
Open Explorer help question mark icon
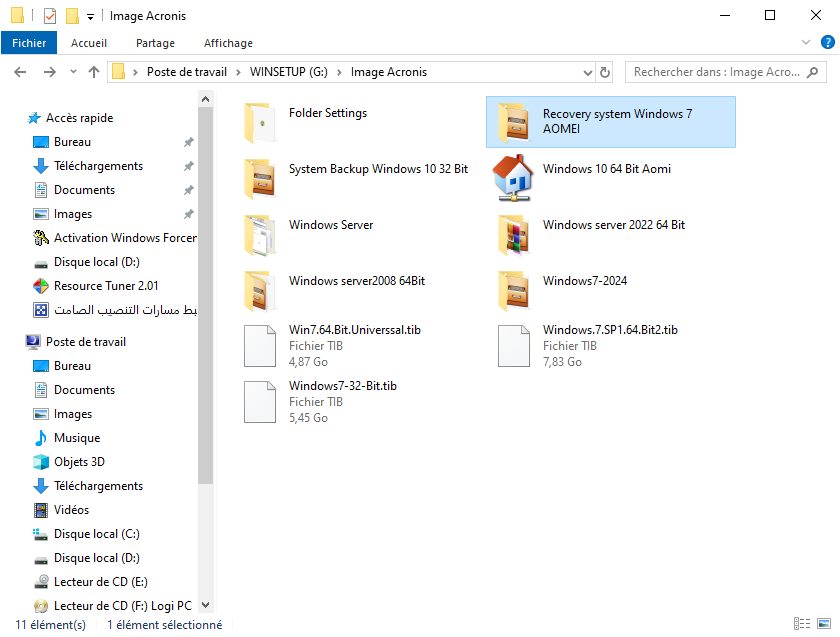tap(828, 42)
